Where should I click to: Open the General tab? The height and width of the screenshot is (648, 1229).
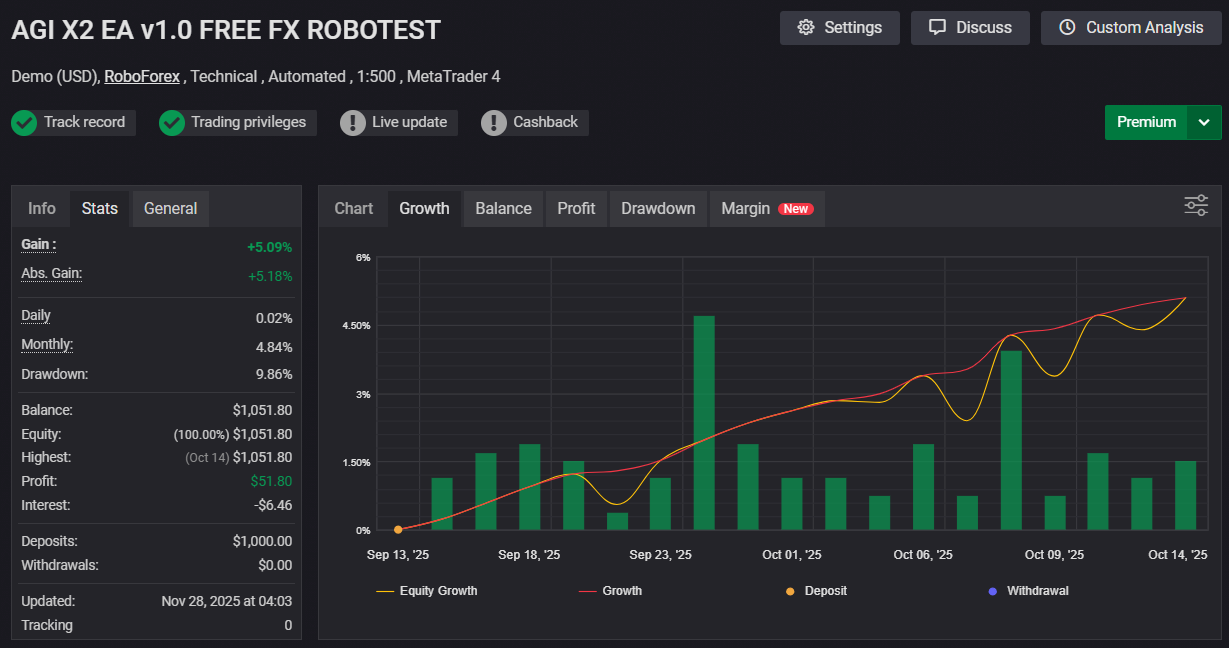coord(170,209)
